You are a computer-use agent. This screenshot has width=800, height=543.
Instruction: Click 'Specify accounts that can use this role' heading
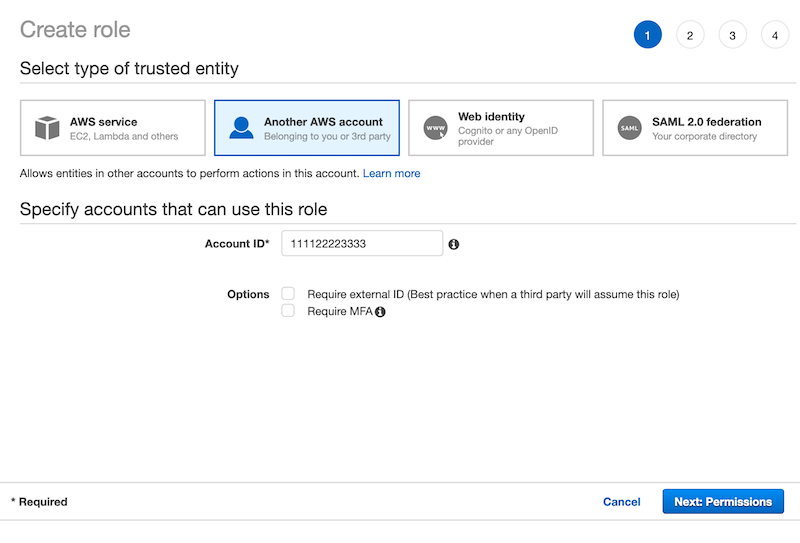click(173, 209)
